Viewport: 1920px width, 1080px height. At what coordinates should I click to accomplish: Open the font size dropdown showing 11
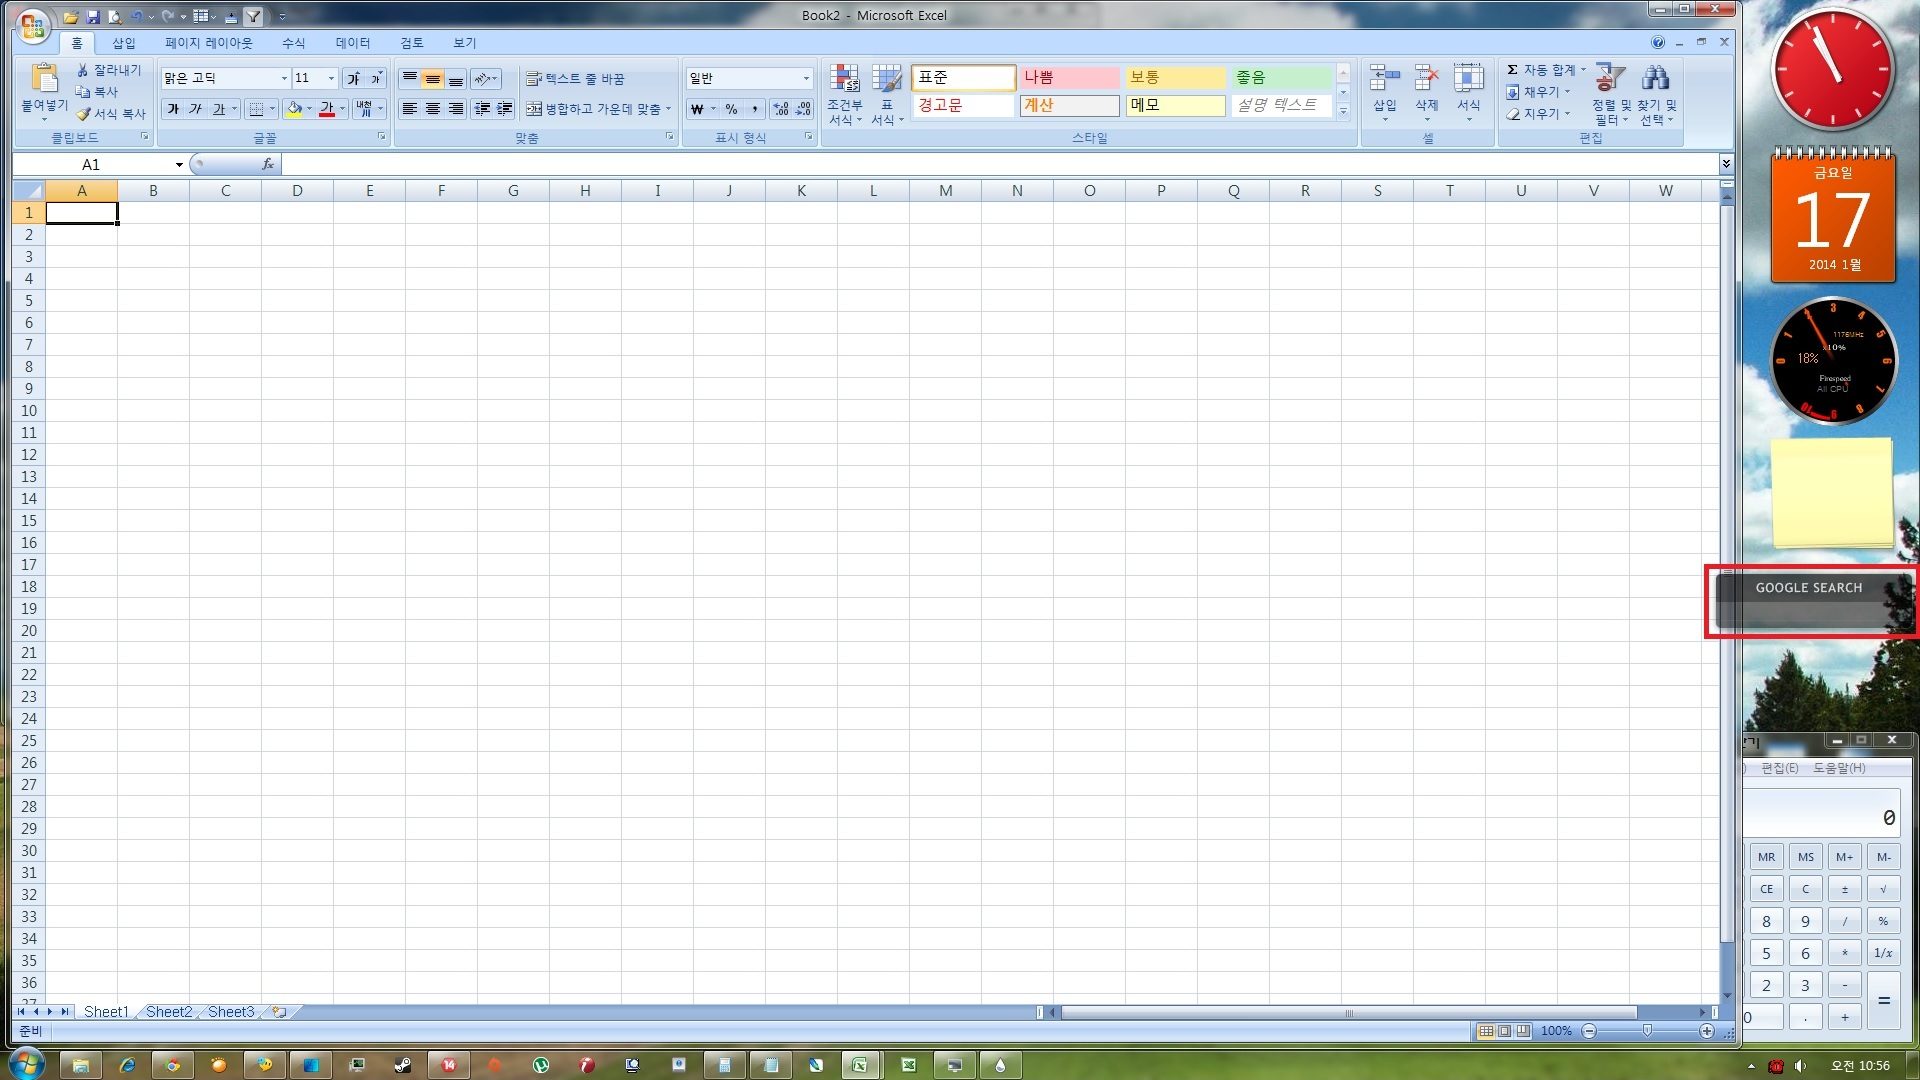[x=331, y=78]
